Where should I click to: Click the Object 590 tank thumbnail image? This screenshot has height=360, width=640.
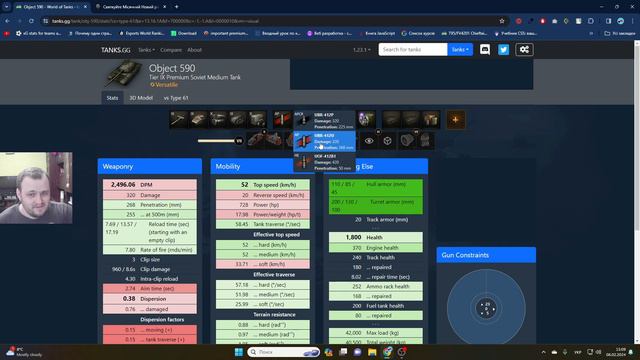(124, 73)
